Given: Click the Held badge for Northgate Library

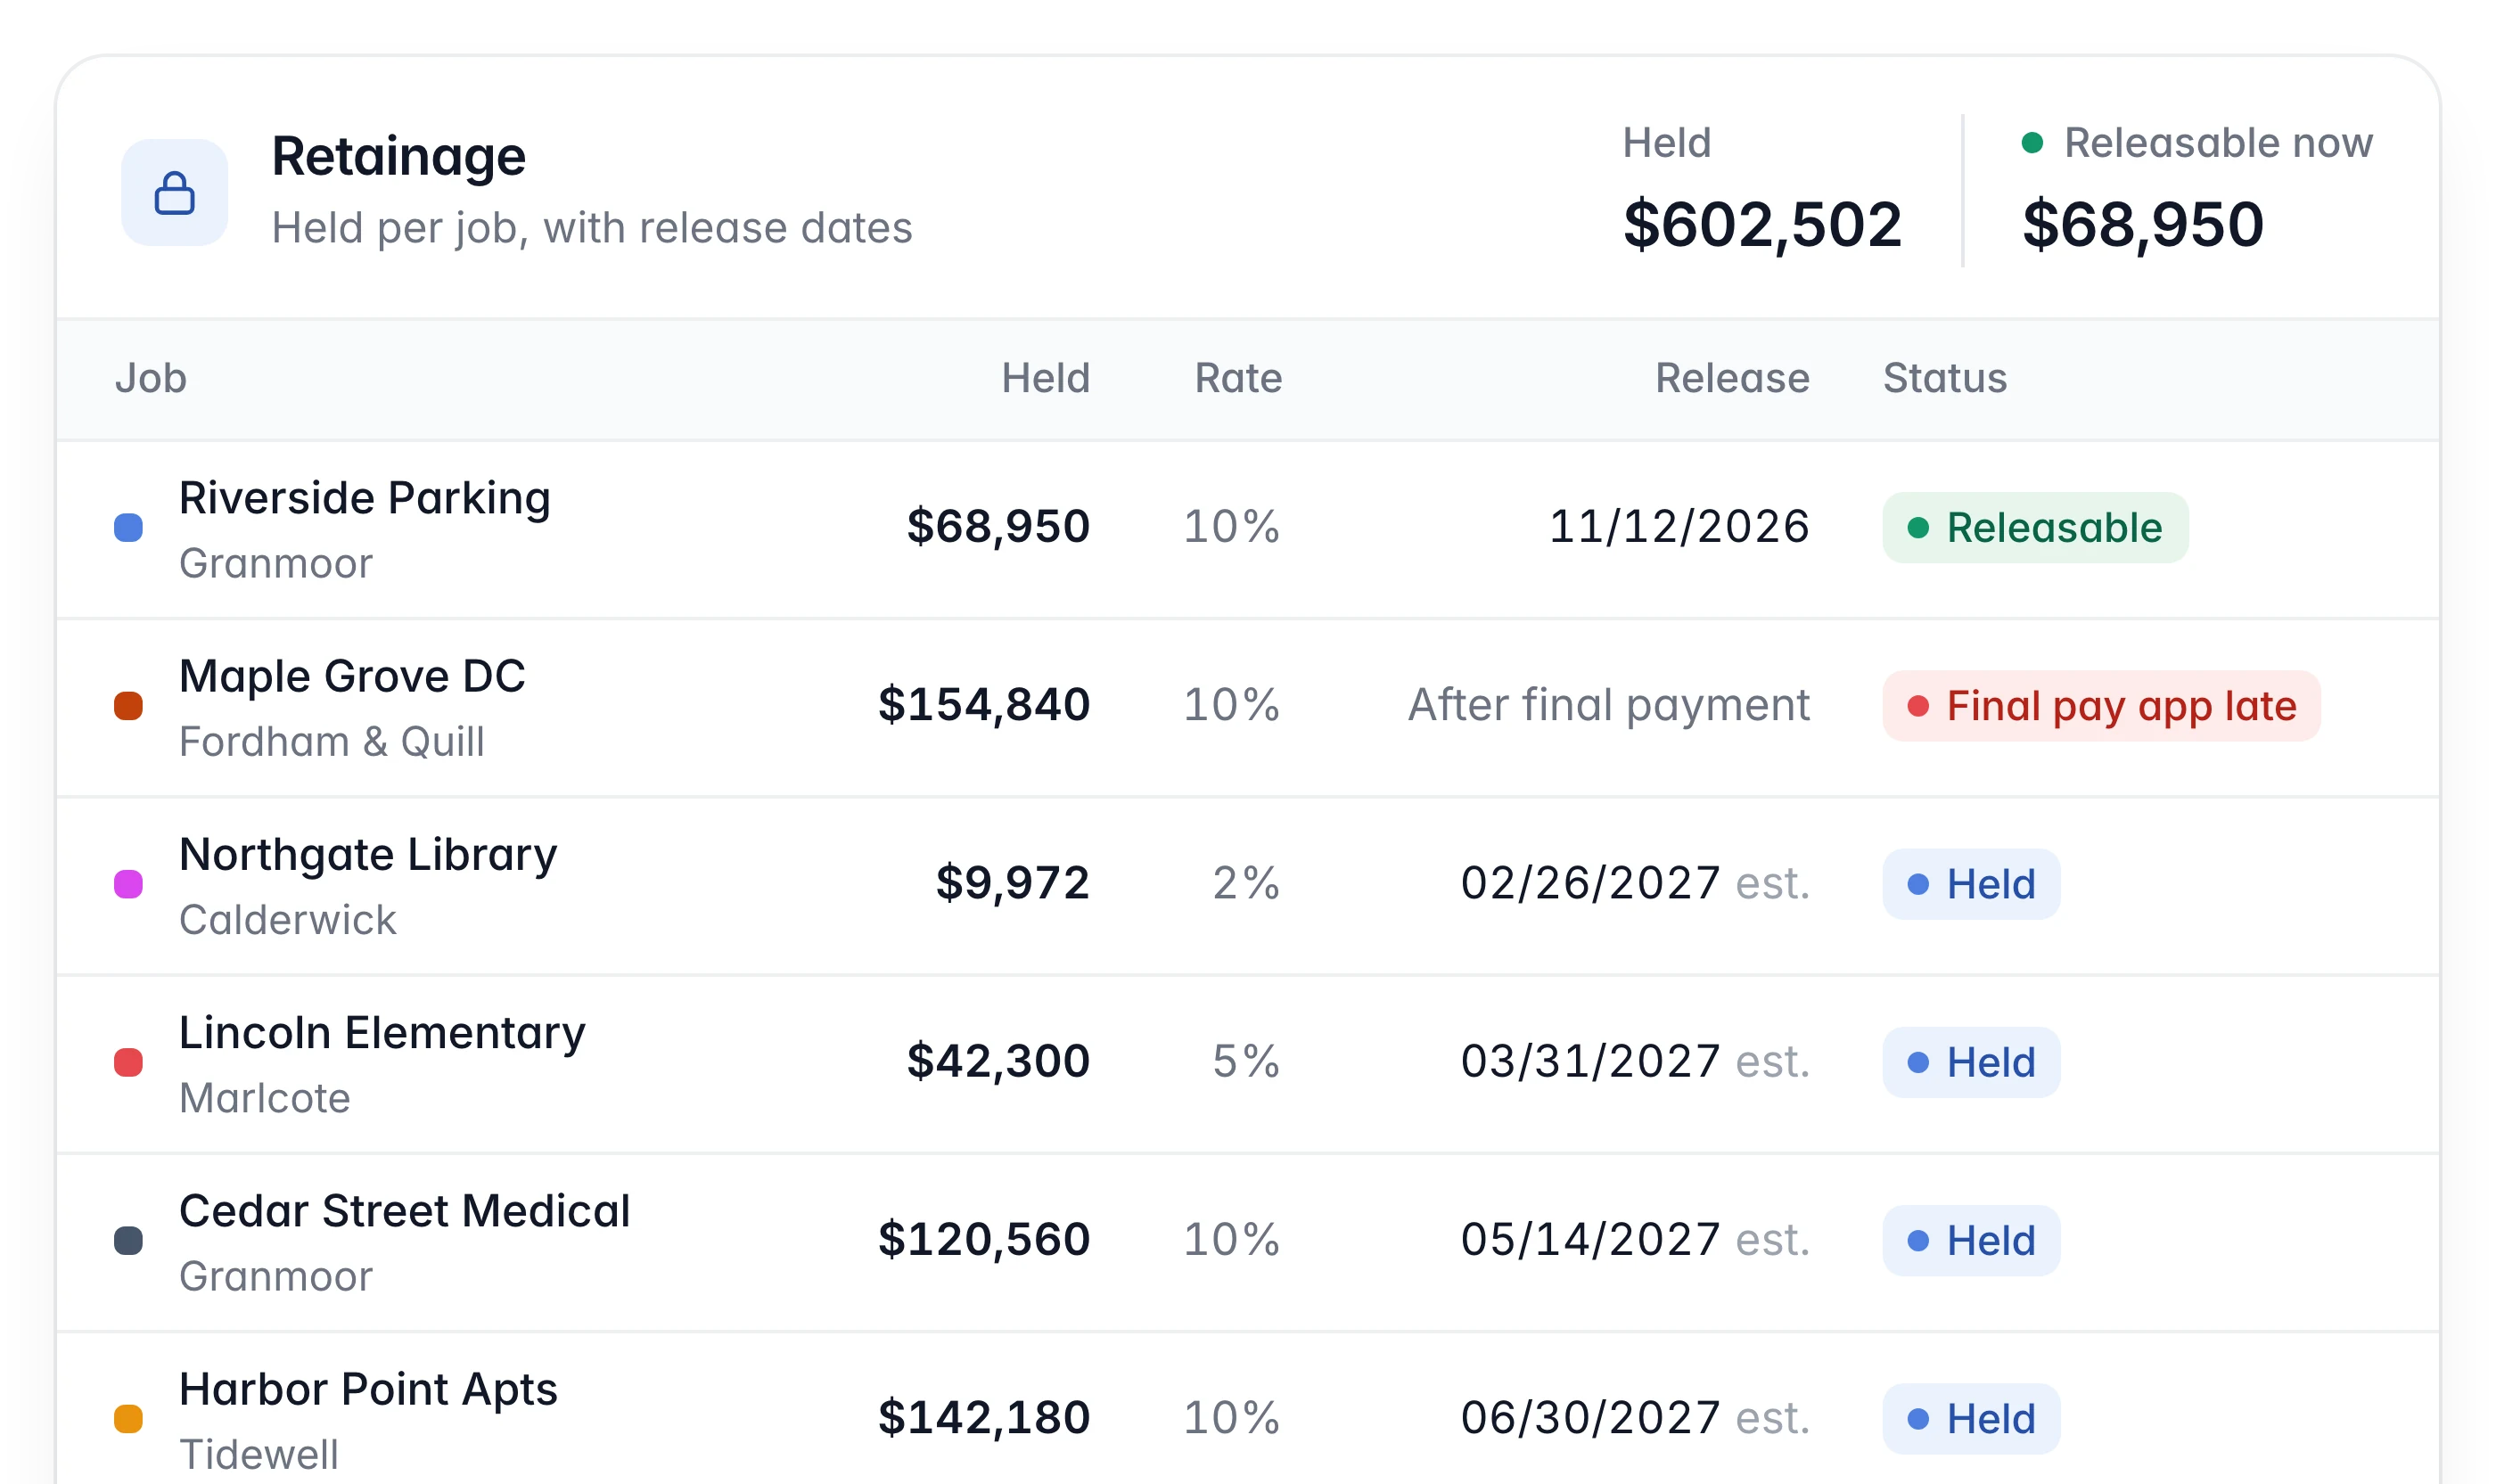Looking at the screenshot, I should coord(1971,884).
